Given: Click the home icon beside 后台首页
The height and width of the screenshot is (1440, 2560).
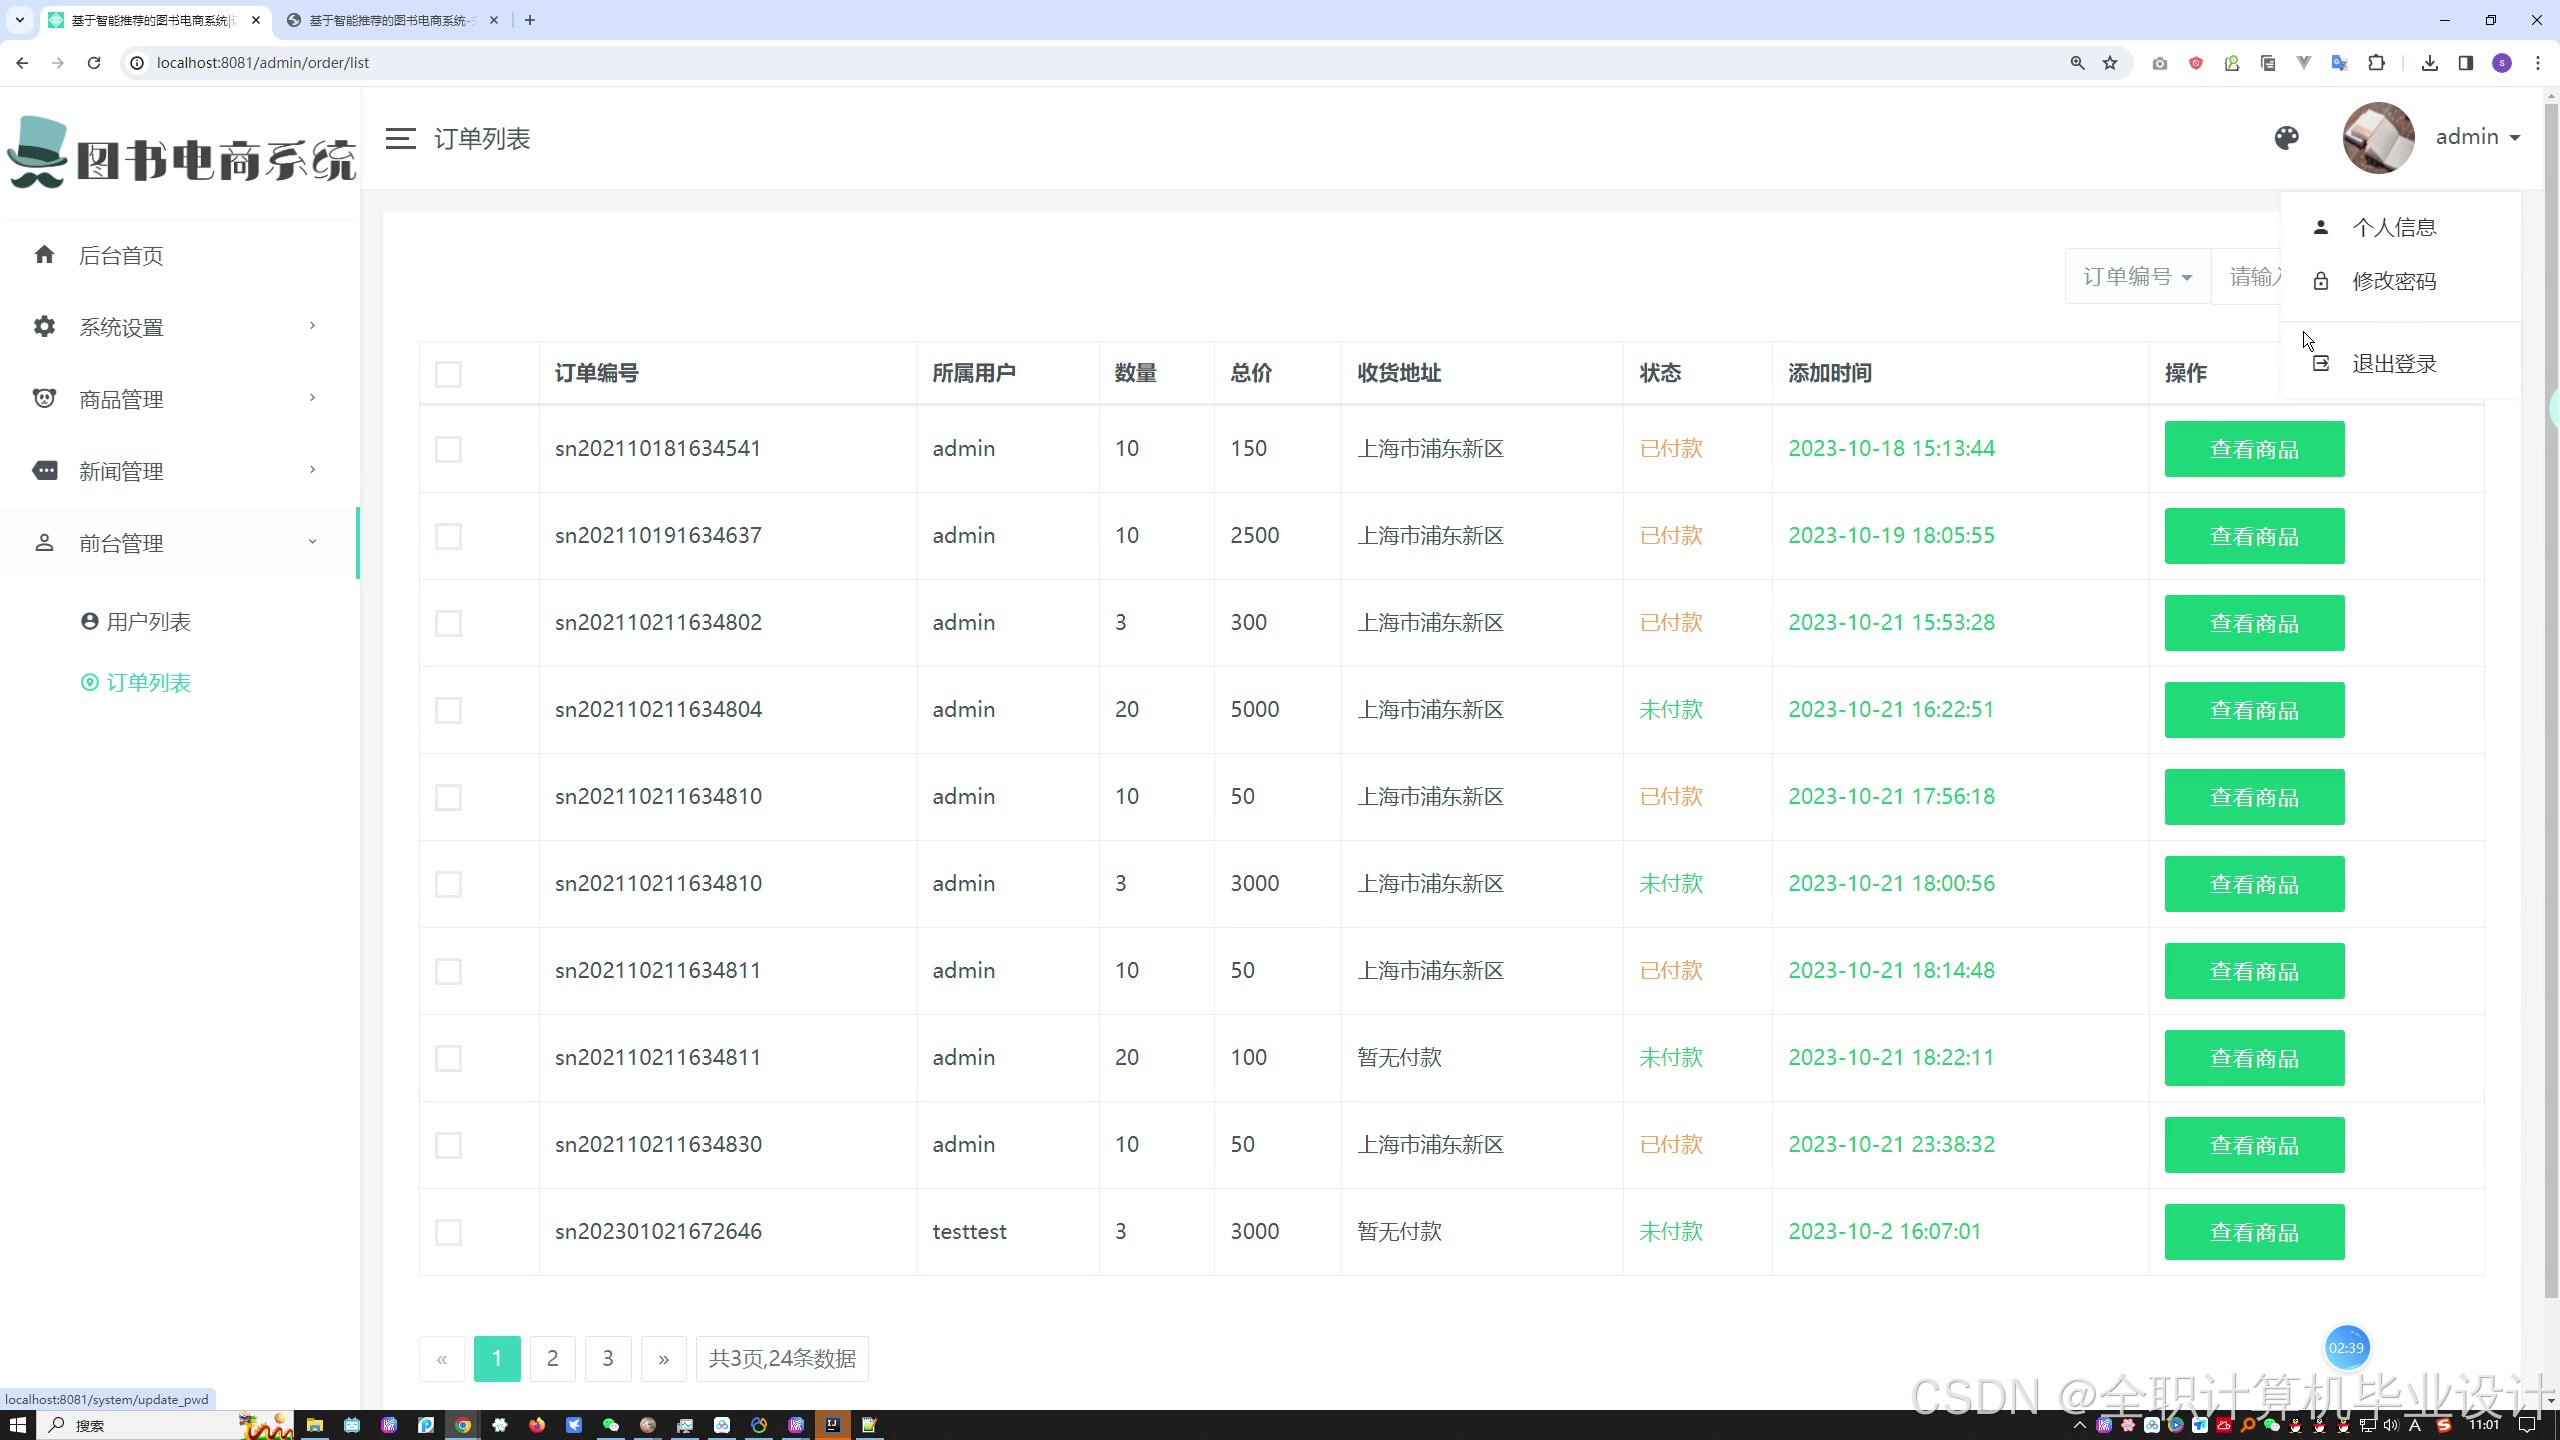Looking at the screenshot, I should 44,255.
